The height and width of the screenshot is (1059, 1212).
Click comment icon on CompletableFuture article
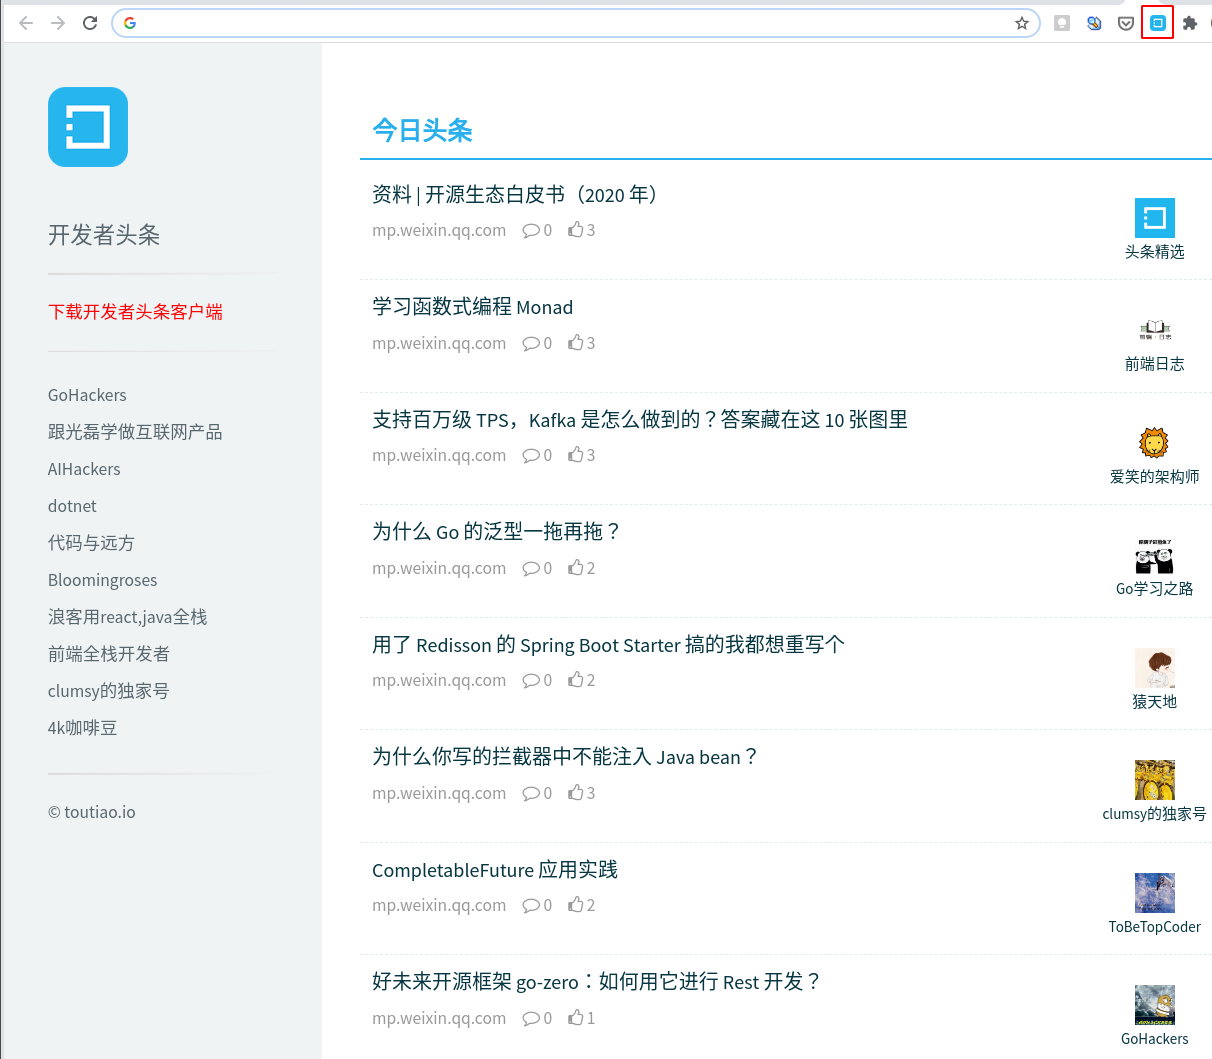(x=530, y=905)
